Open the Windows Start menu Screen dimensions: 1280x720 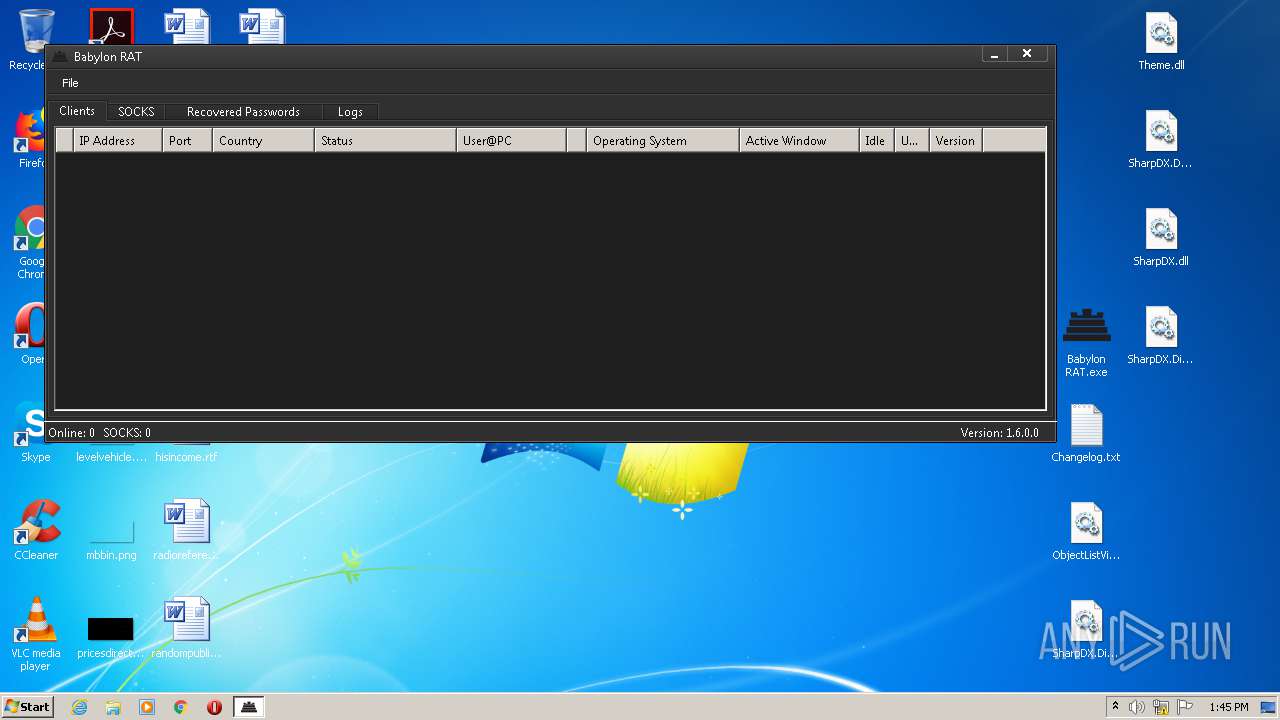(x=28, y=707)
